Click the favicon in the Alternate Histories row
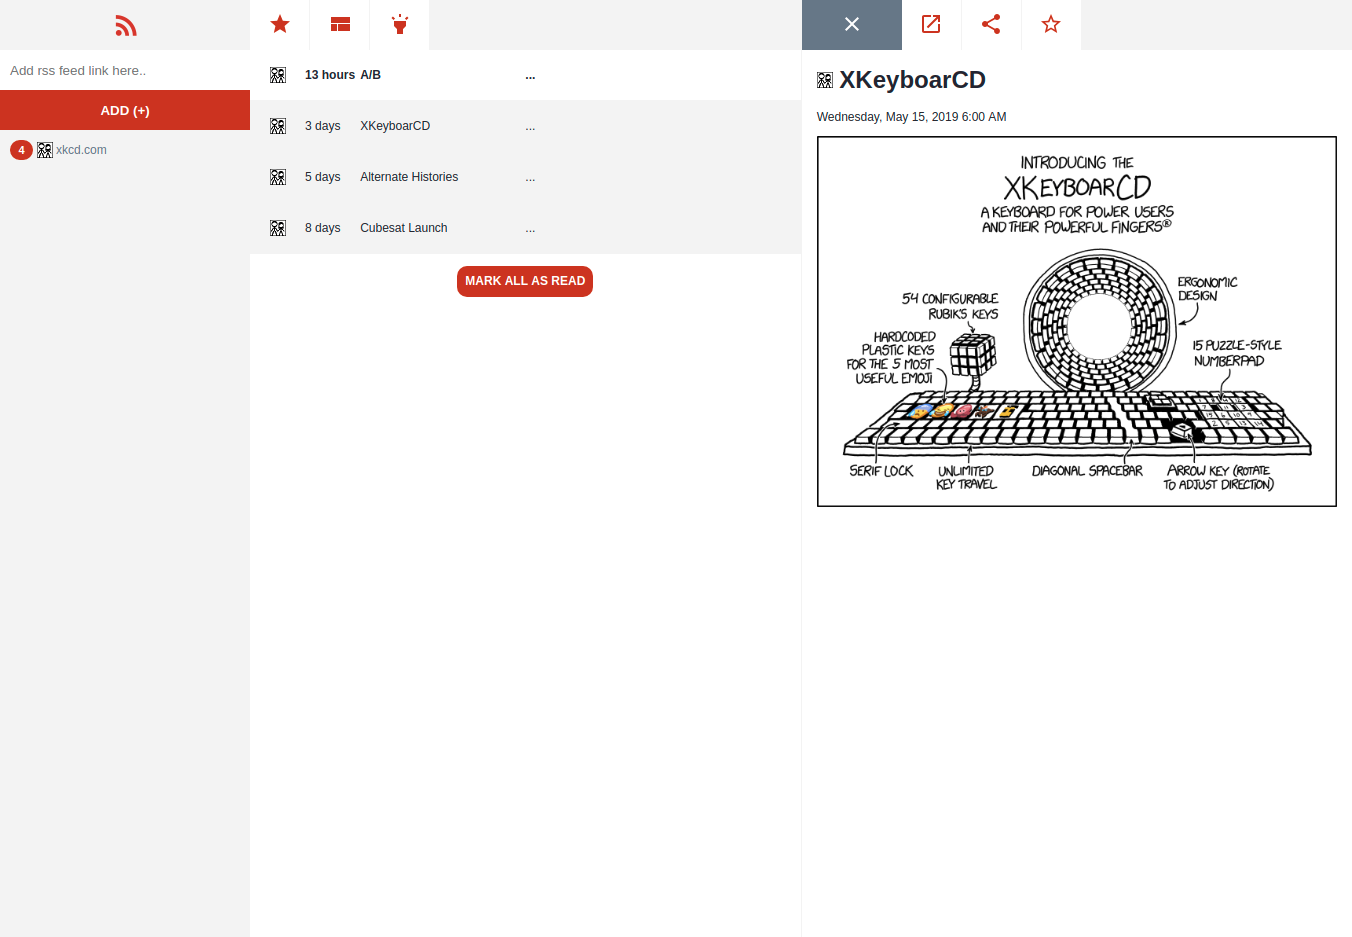 [278, 177]
